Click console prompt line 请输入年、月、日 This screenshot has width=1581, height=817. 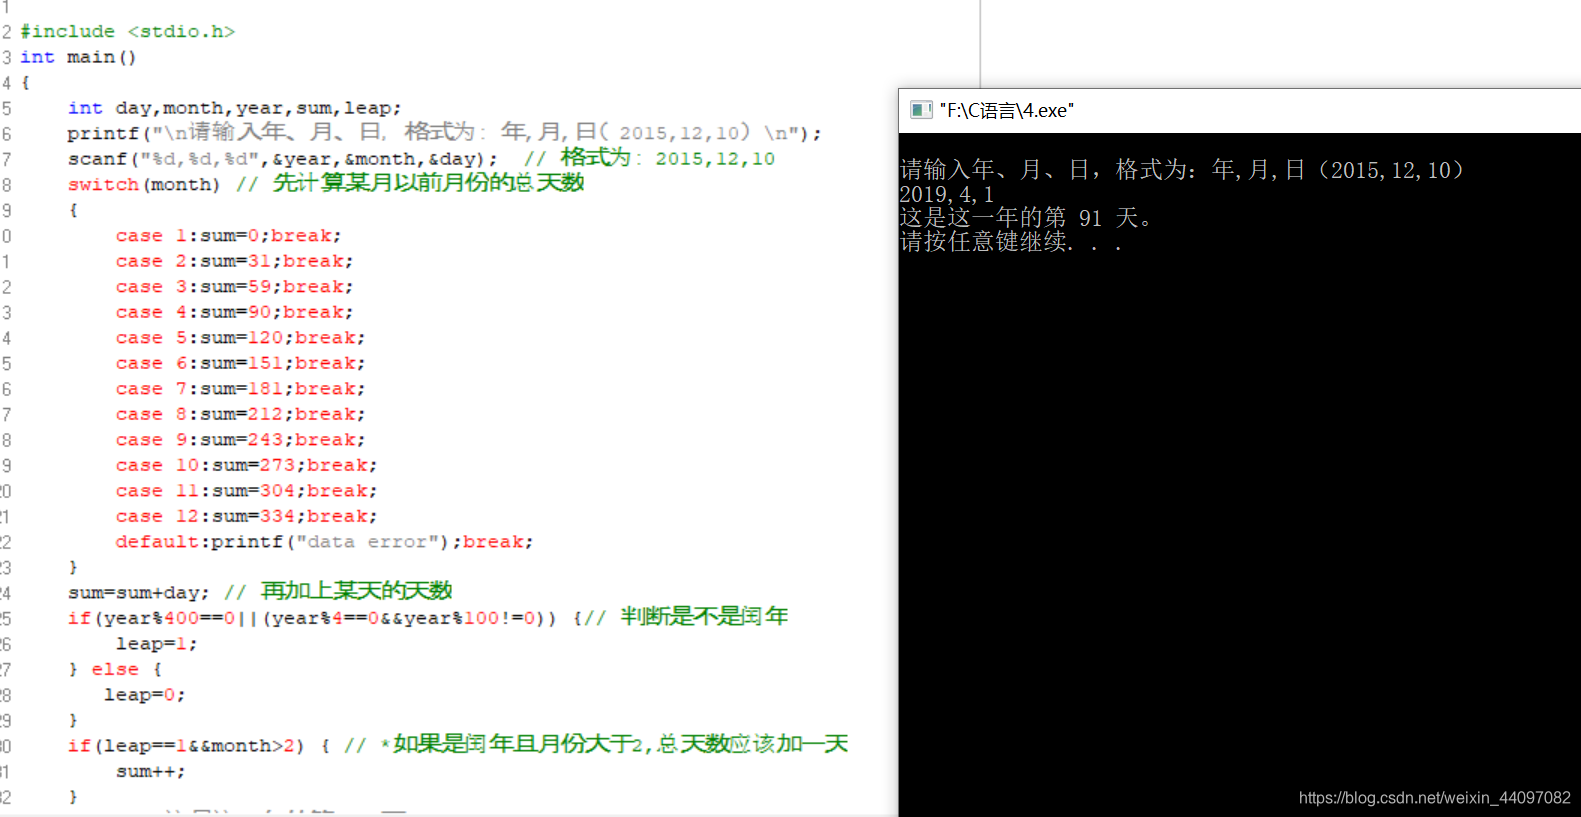(1182, 170)
